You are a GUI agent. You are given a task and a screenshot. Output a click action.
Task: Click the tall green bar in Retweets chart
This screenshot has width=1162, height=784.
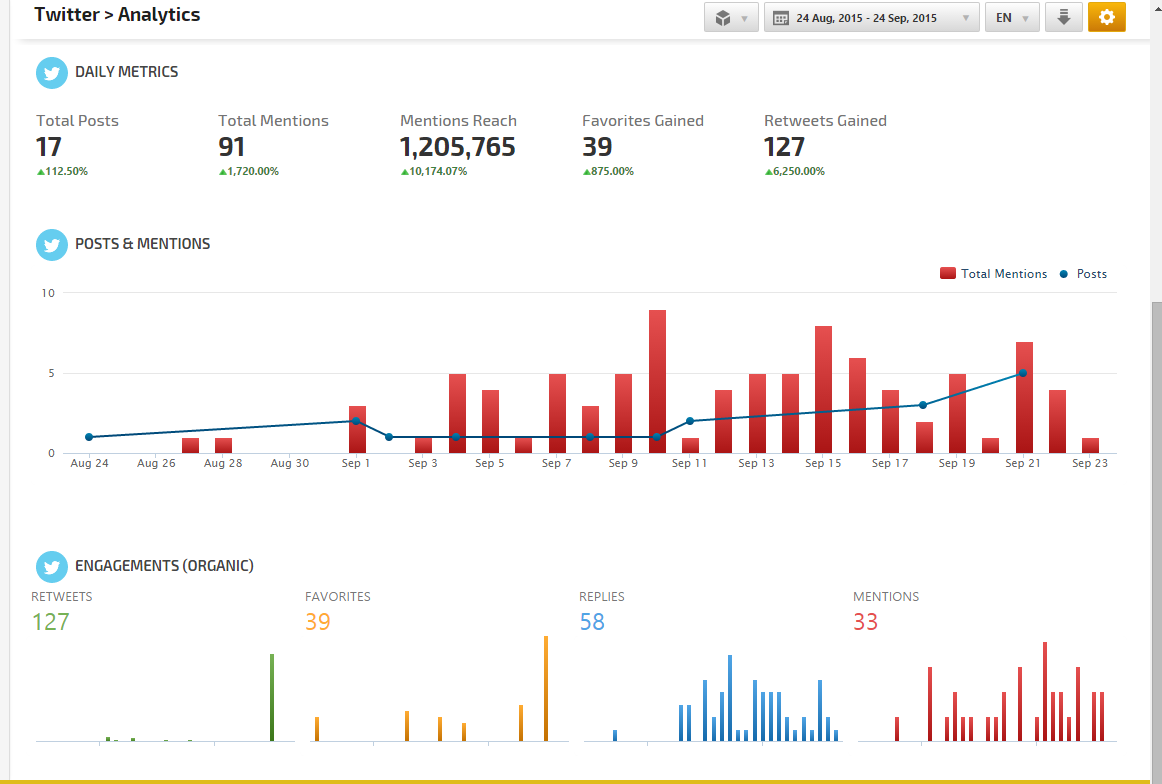[272, 697]
